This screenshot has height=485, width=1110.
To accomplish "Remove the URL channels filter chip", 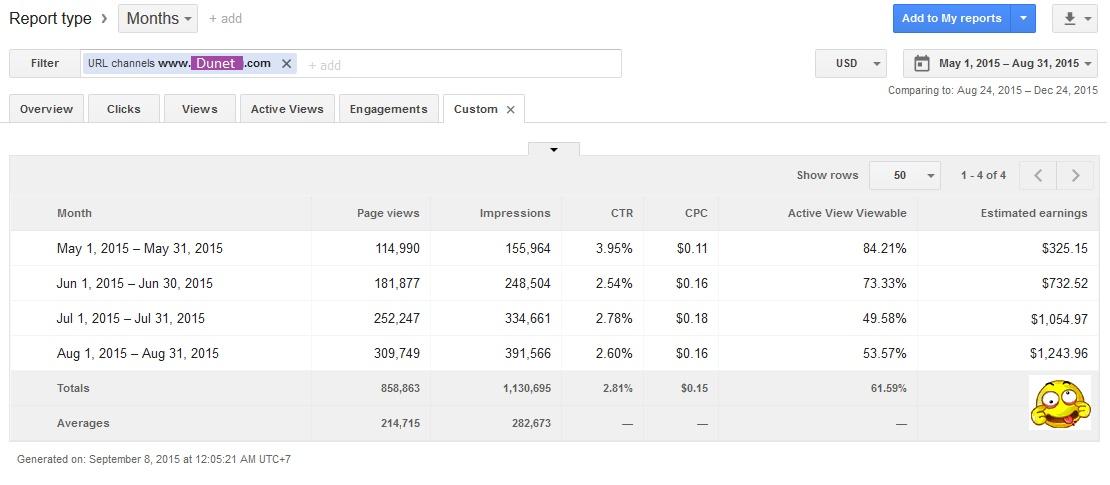I will 287,64.
